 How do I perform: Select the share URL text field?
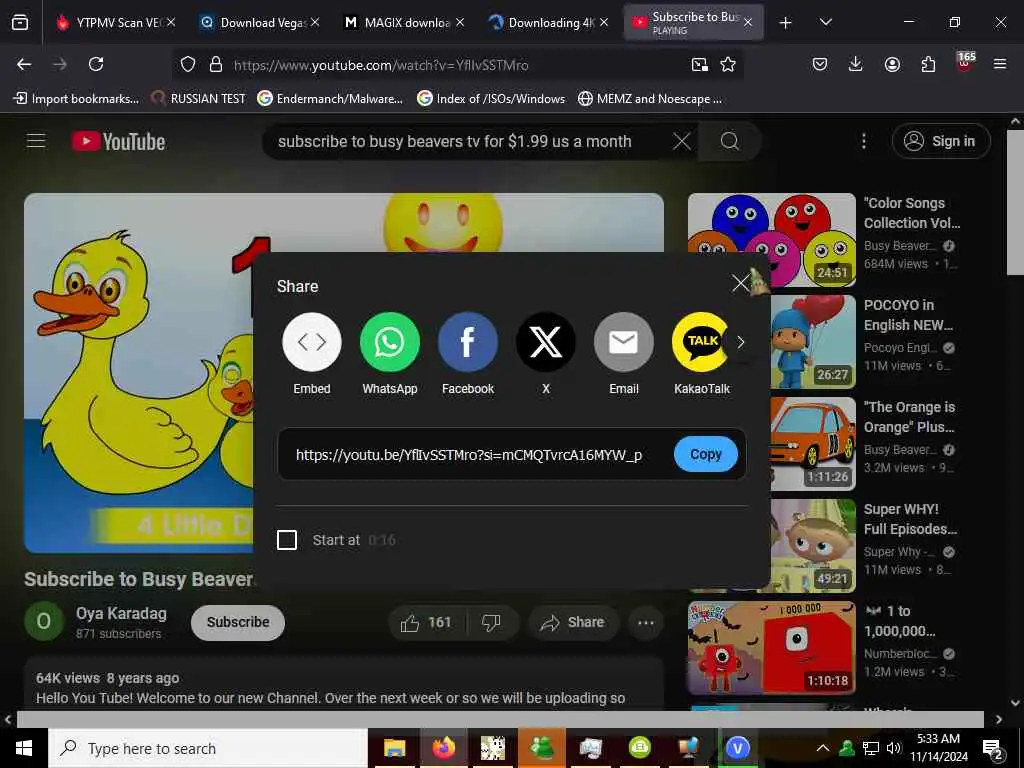click(x=469, y=455)
